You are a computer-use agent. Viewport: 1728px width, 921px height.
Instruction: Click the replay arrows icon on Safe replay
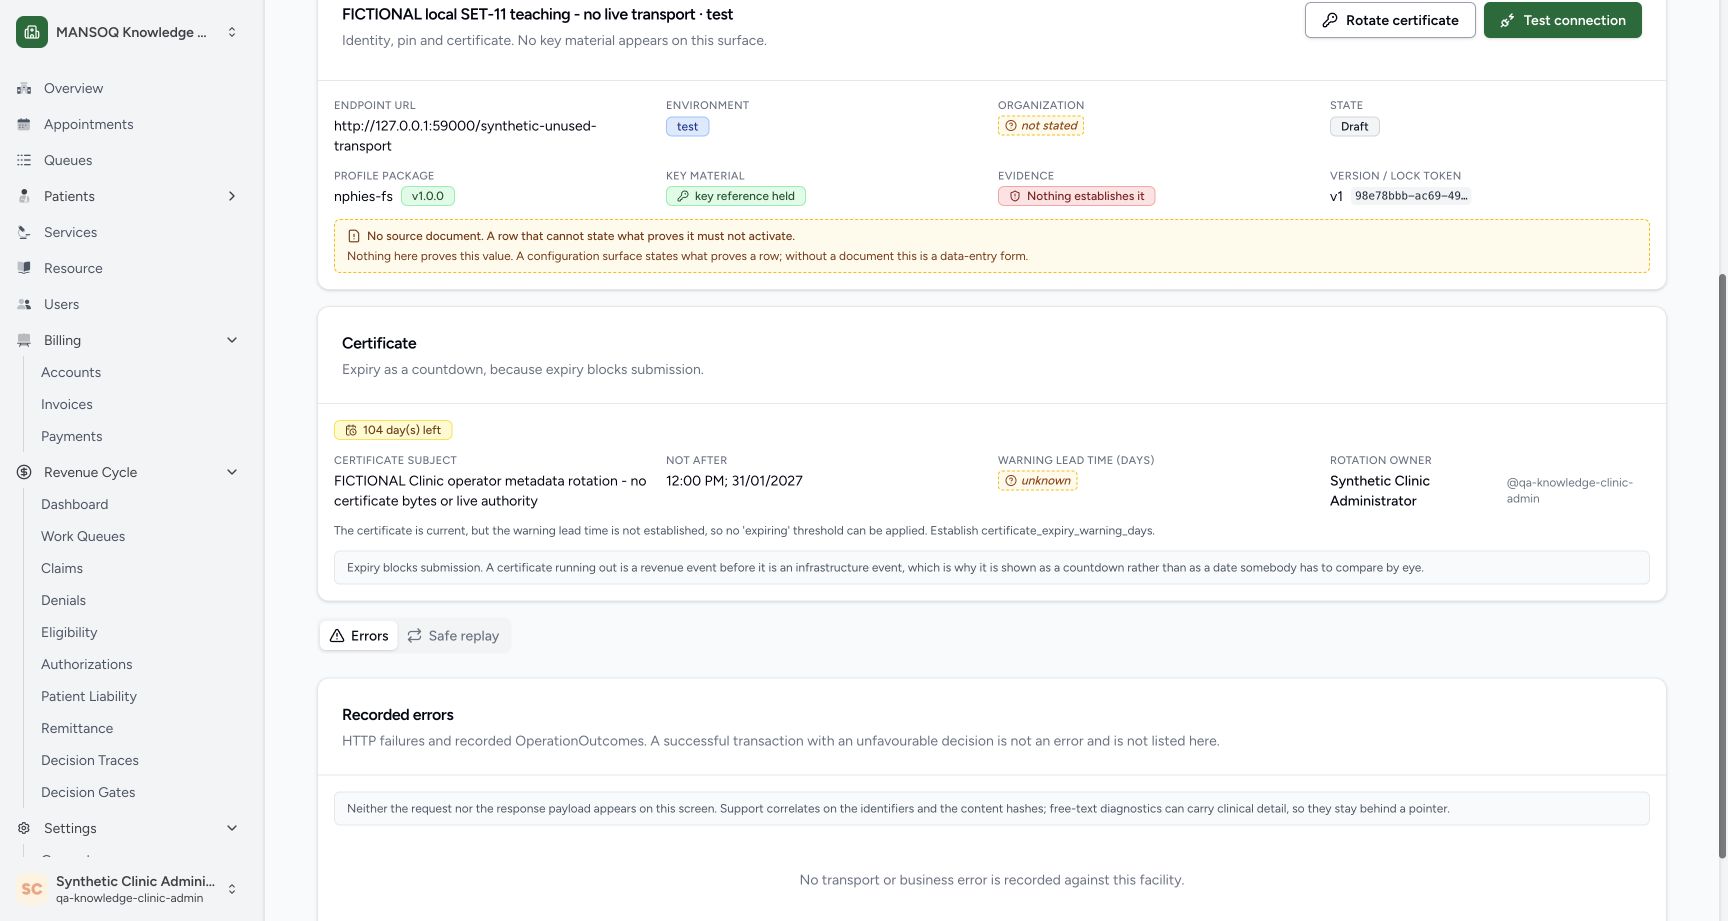[x=414, y=636]
